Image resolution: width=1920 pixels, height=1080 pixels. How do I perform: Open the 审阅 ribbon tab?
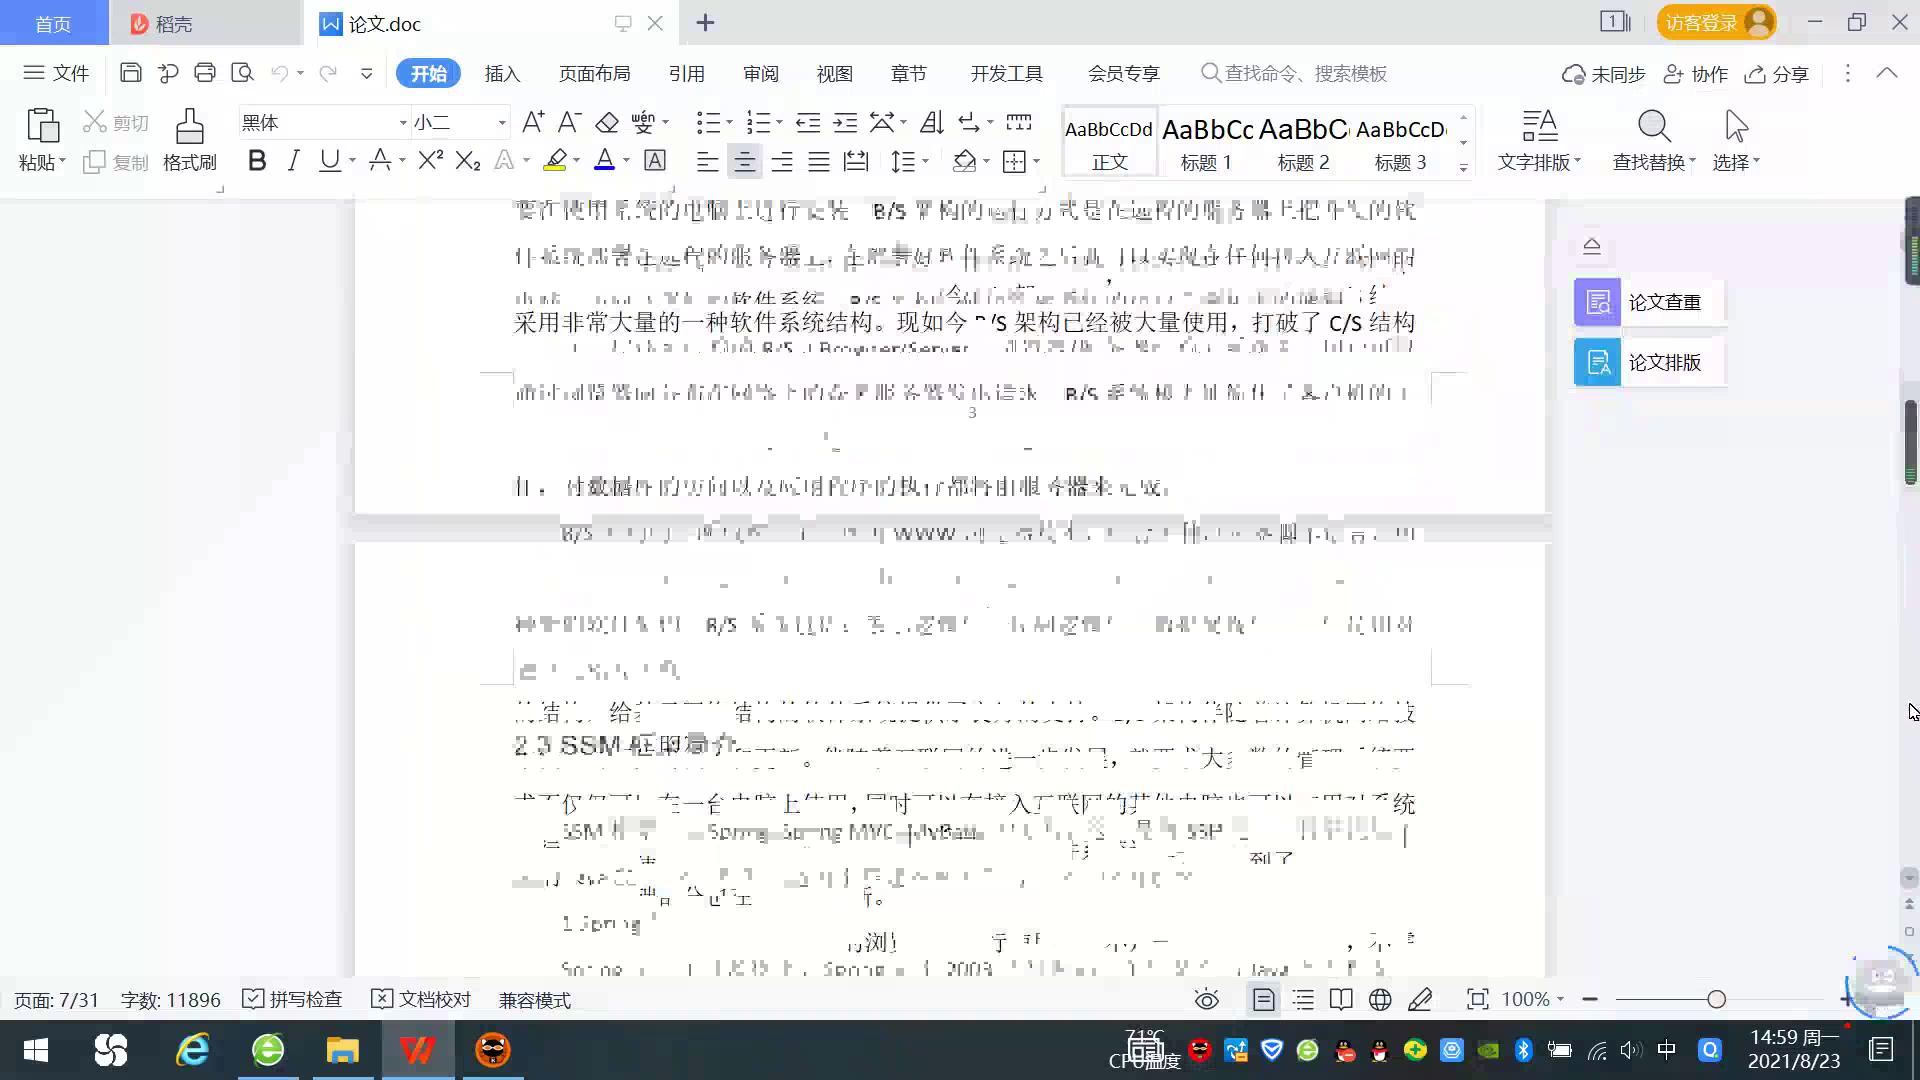760,73
